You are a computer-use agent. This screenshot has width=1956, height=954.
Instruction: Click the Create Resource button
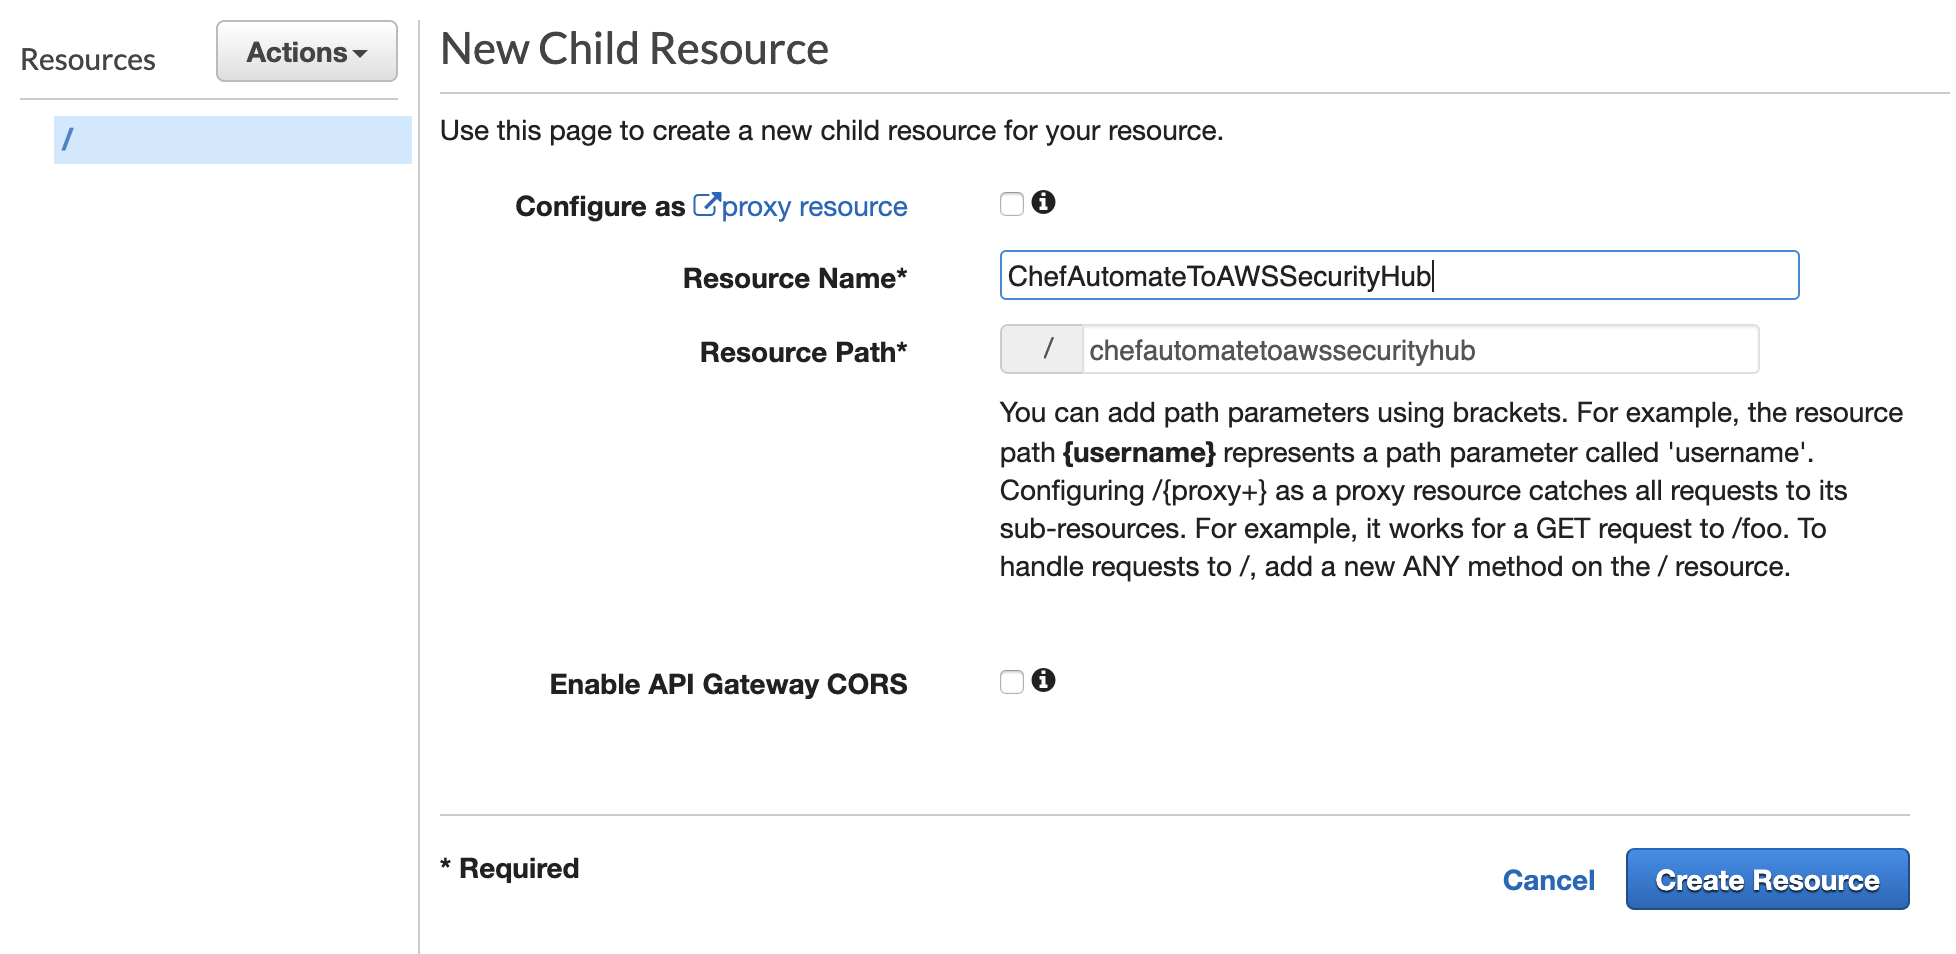(x=1767, y=880)
